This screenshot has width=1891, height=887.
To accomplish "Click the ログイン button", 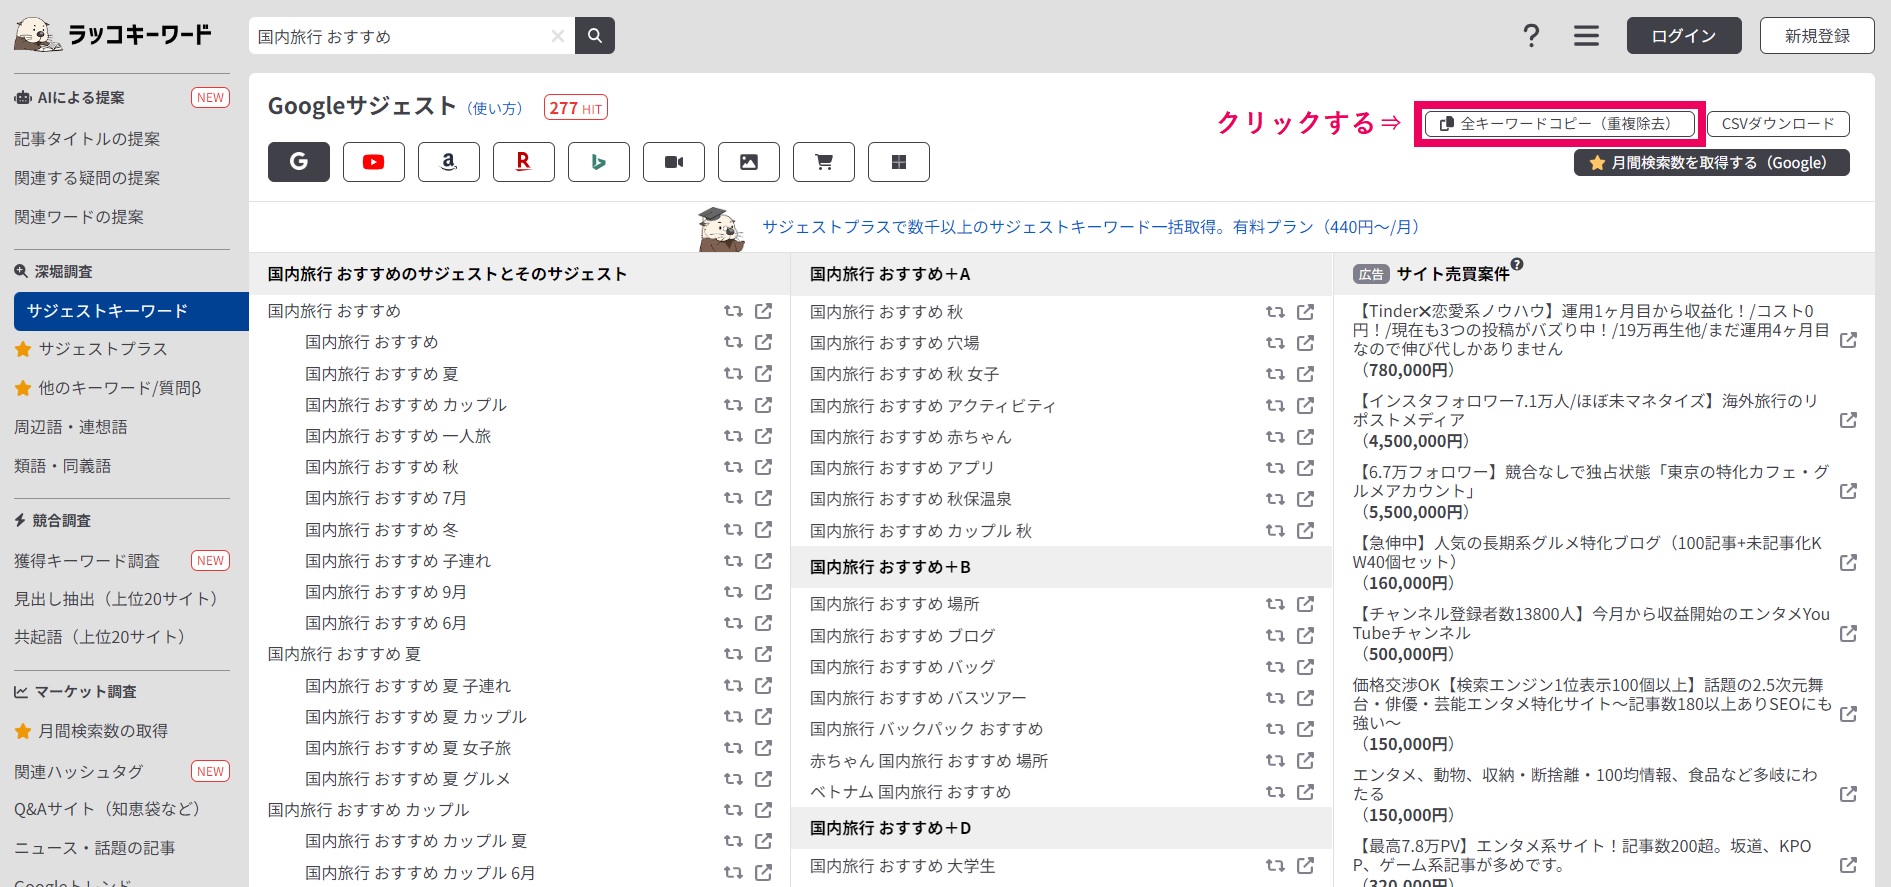I will tap(1684, 36).
